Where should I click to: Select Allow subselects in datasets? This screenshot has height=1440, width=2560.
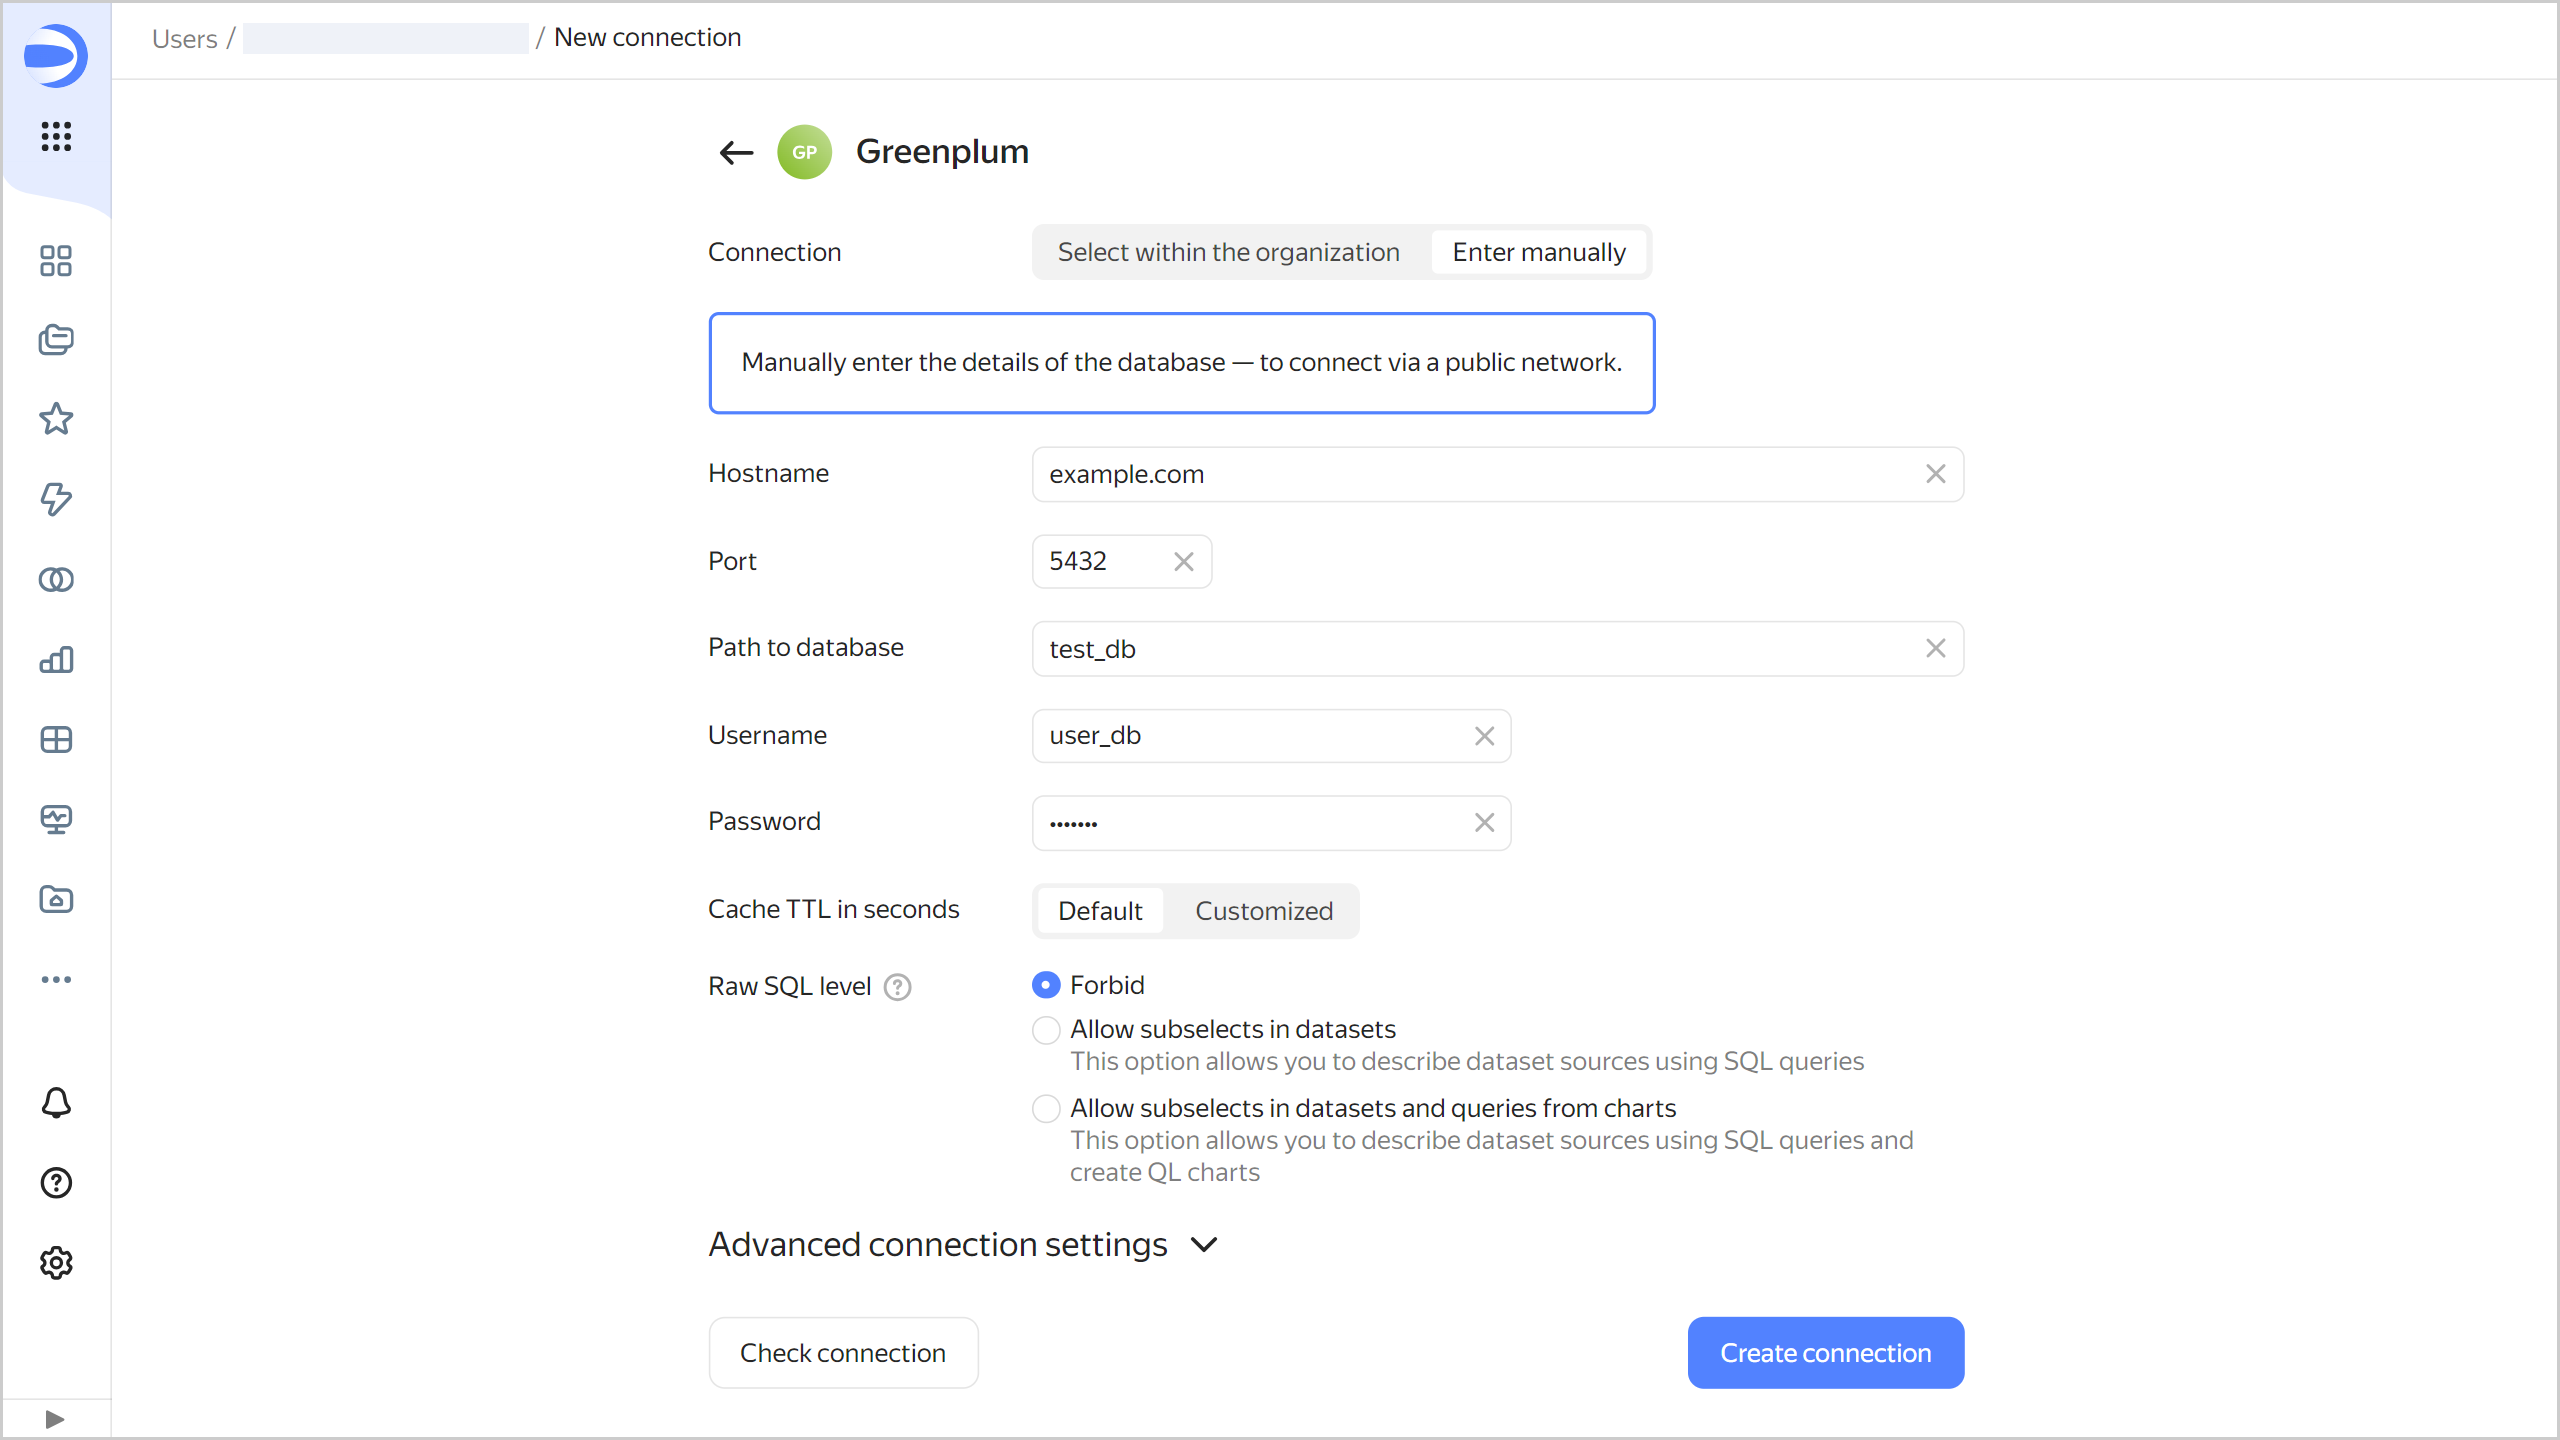tap(1046, 1029)
